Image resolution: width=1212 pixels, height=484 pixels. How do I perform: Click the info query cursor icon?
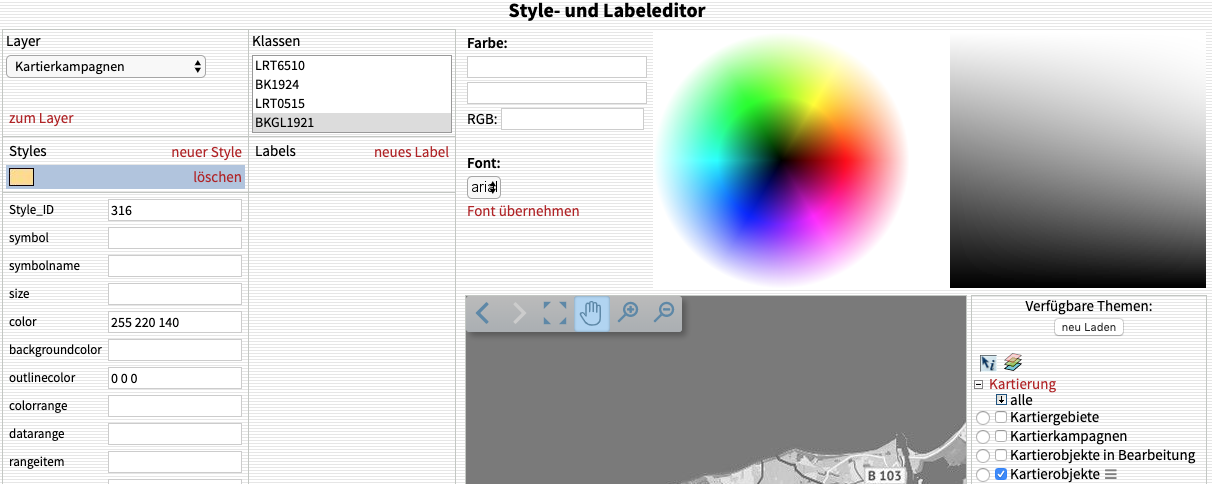(988, 363)
